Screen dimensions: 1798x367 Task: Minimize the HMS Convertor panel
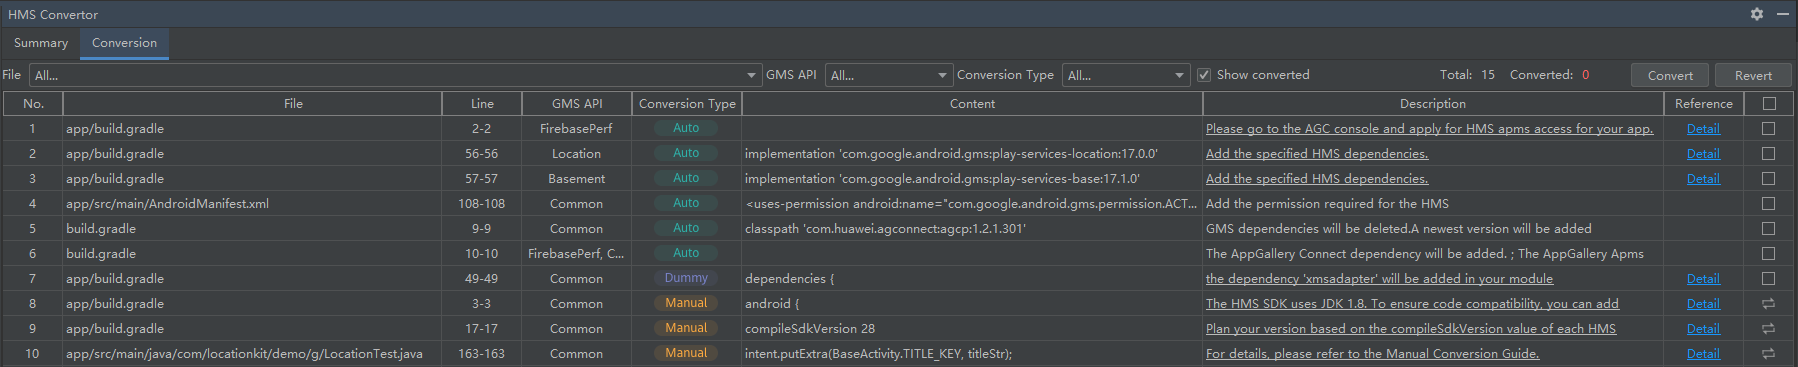[x=1782, y=14]
